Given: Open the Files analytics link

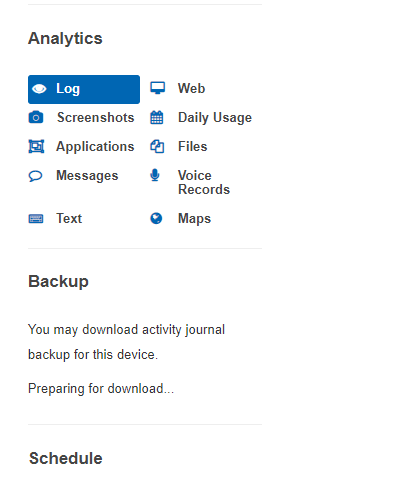Looking at the screenshot, I should tap(192, 146).
